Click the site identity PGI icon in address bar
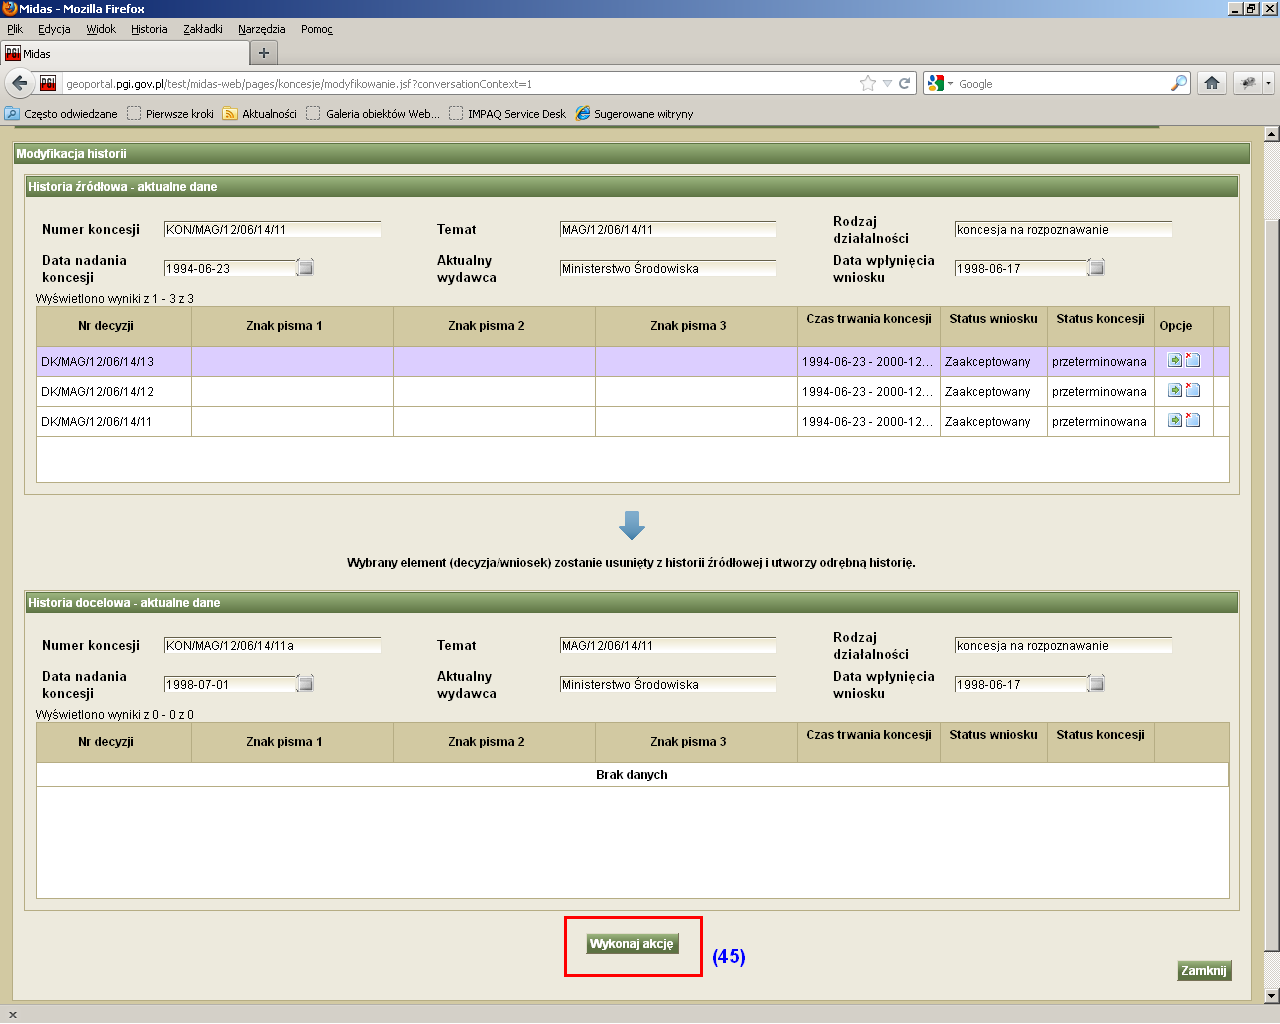This screenshot has width=1280, height=1024. (x=48, y=84)
